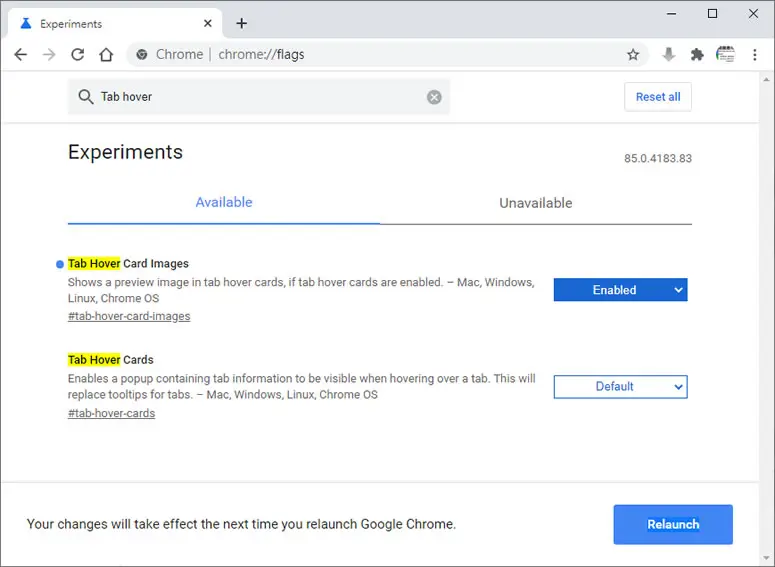
Task: Open the Chrome three-dot menu
Action: coord(755,54)
